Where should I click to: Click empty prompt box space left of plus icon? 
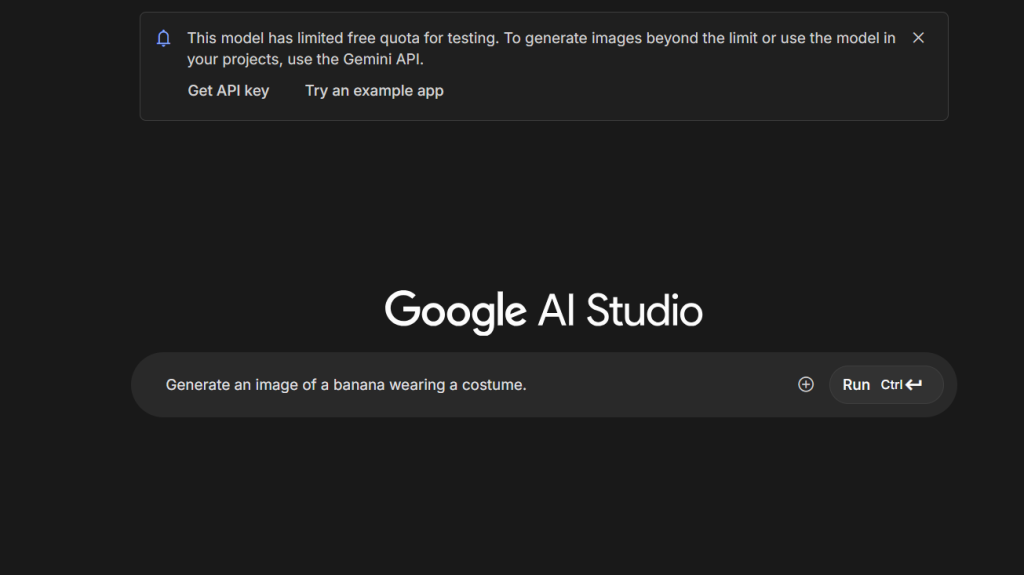[x=680, y=385]
